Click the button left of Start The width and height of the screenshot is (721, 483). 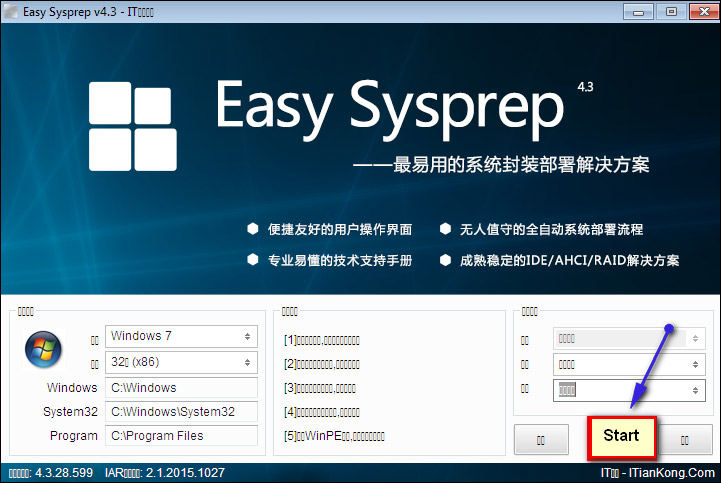[541, 440]
